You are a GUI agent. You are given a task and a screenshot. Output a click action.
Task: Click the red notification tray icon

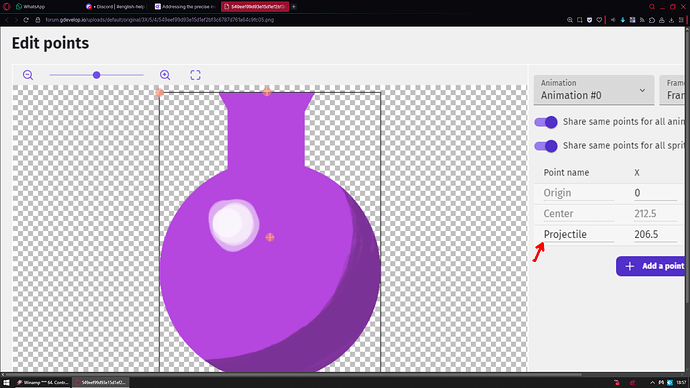tap(617, 383)
